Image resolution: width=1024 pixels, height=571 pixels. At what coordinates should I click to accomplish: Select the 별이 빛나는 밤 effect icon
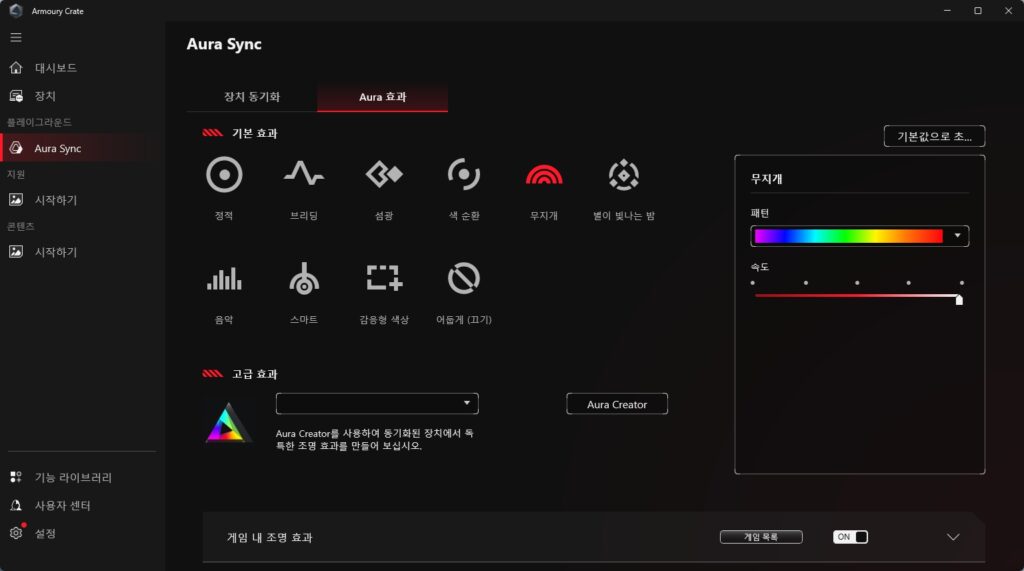pos(624,175)
